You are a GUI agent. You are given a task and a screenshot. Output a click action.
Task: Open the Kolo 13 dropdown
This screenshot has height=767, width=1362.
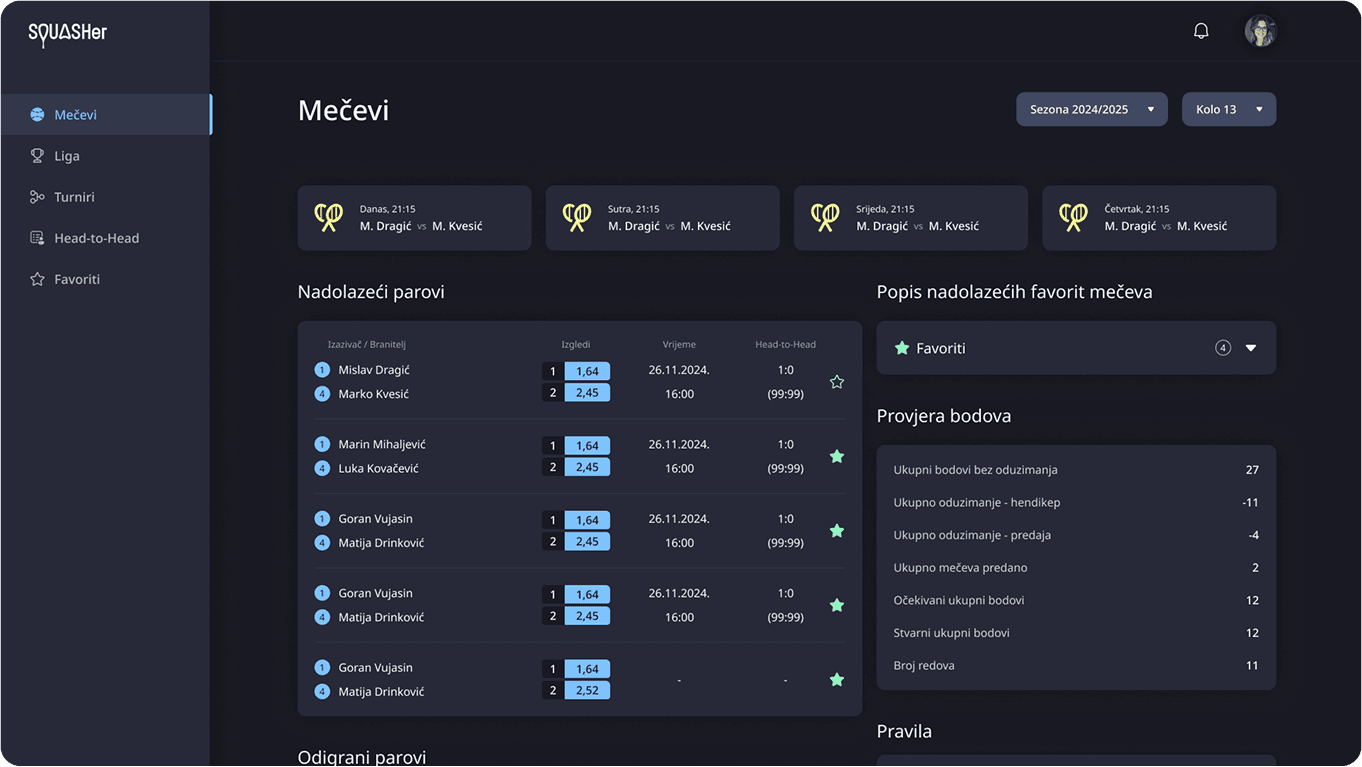(x=1228, y=109)
